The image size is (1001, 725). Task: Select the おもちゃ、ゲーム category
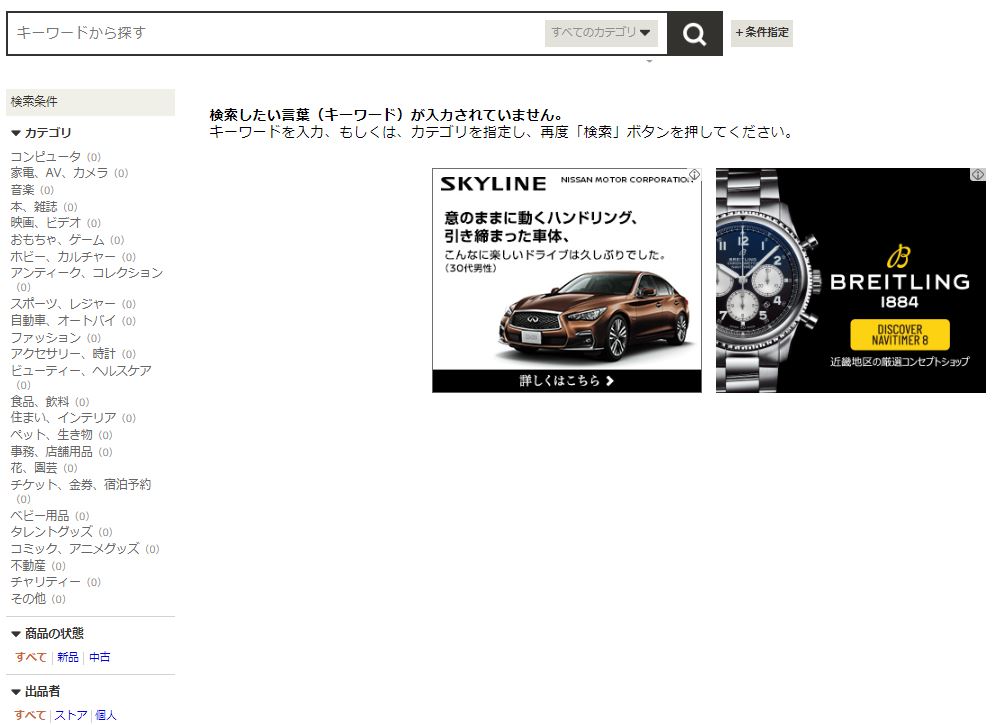pyautogui.click(x=57, y=240)
